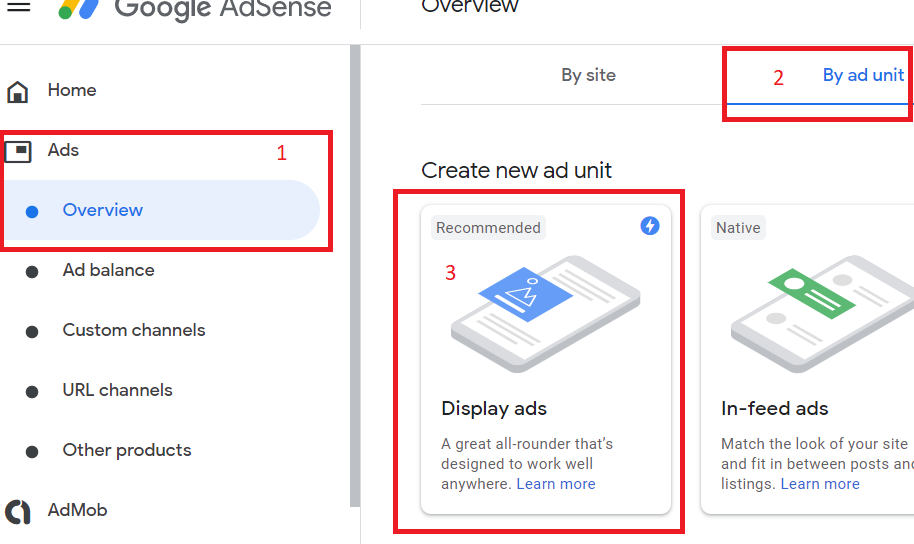Click the In-feed ads phone illustration
Image resolution: width=914 pixels, height=544 pixels.
coord(822,314)
